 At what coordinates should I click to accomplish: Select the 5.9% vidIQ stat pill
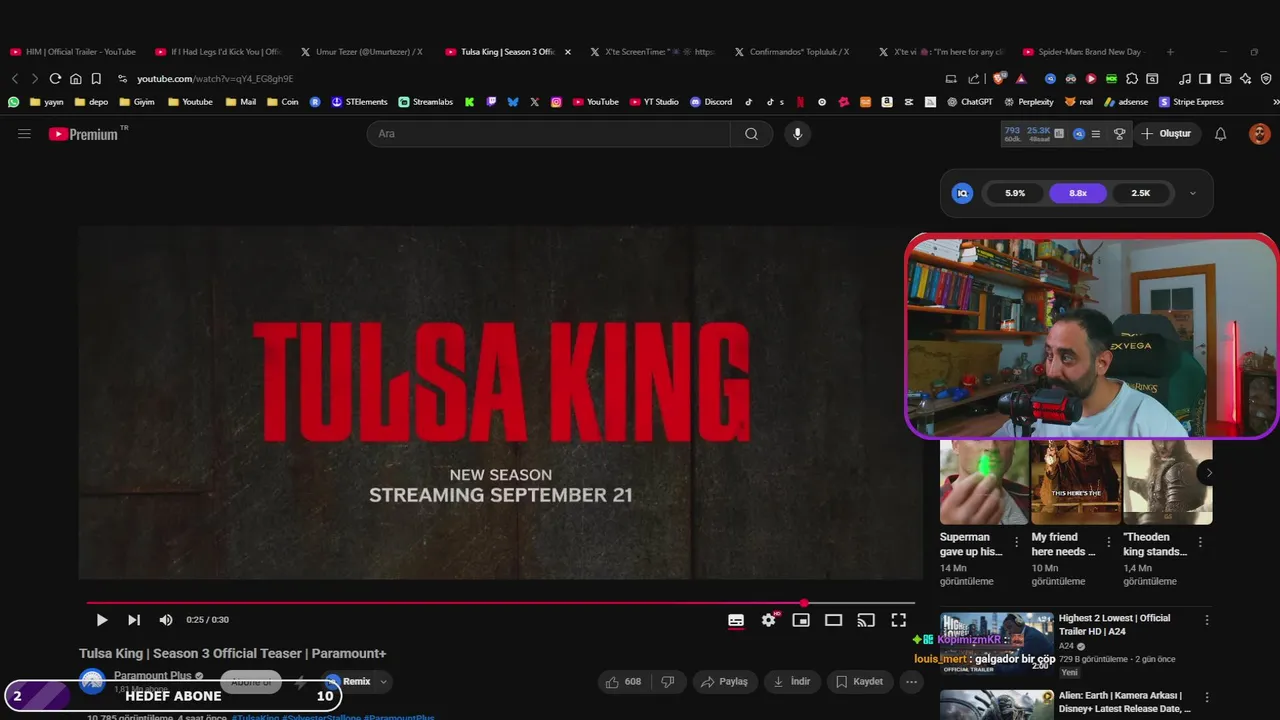[x=1015, y=193]
